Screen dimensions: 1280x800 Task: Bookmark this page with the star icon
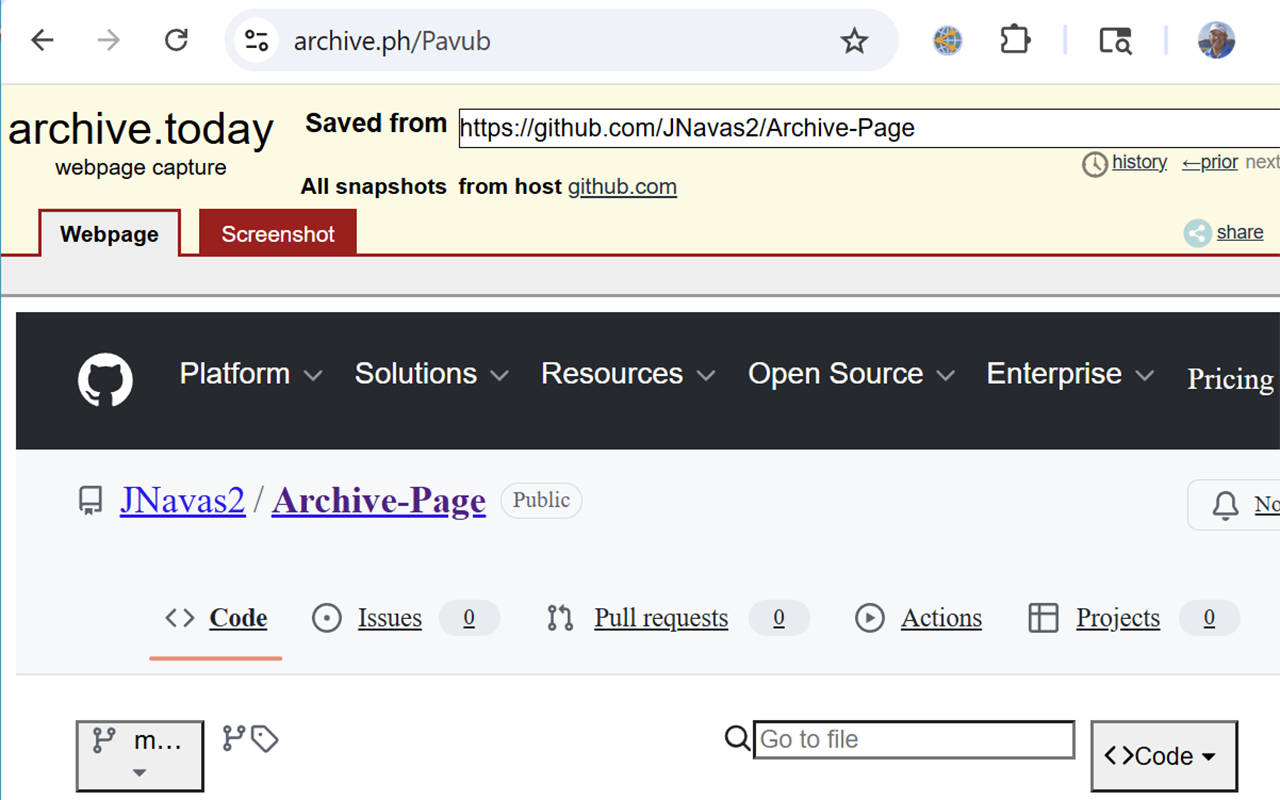click(x=854, y=41)
